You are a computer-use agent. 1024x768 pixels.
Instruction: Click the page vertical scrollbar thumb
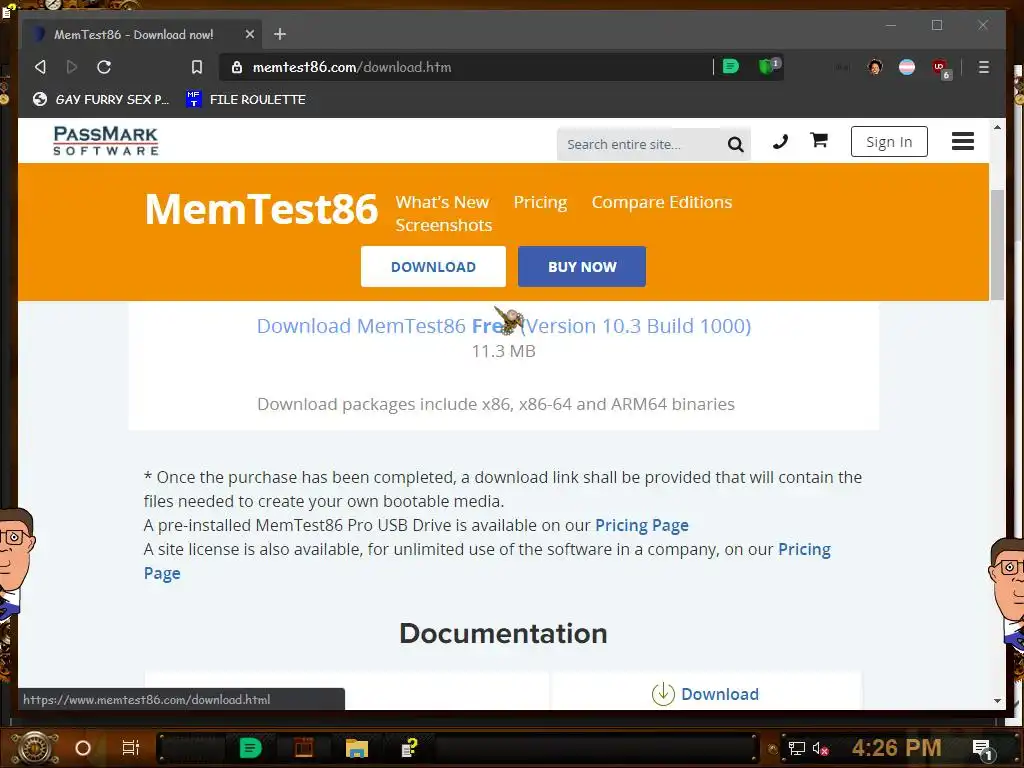(x=997, y=245)
